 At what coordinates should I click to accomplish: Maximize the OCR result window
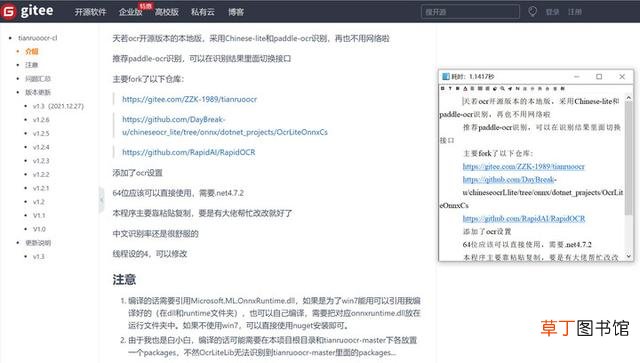pyautogui.click(x=599, y=76)
